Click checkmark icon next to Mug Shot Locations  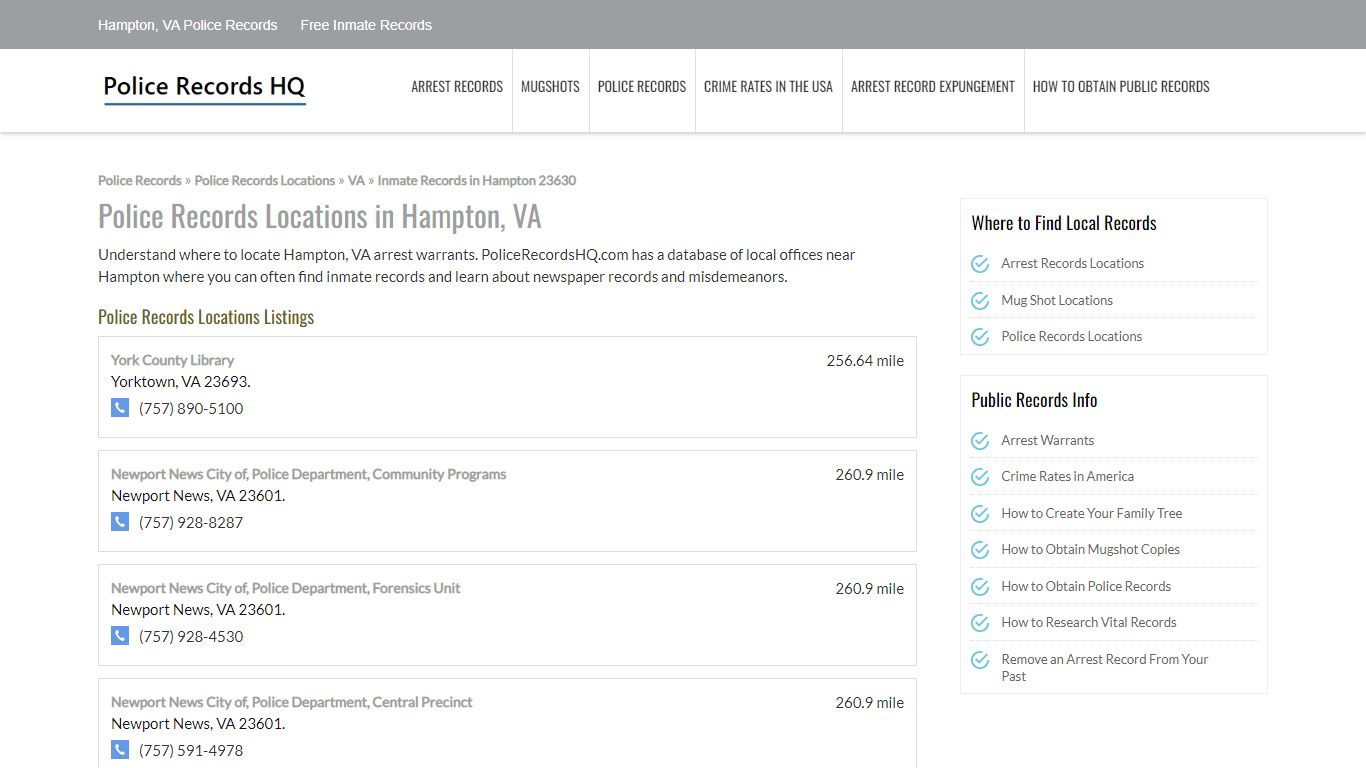(x=980, y=300)
